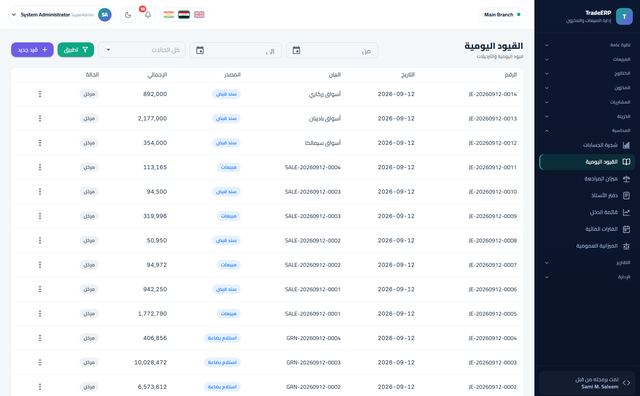Viewport: 640px width, 396px height.
Task: Toggle dark mode with the moon icon
Action: tap(128, 15)
